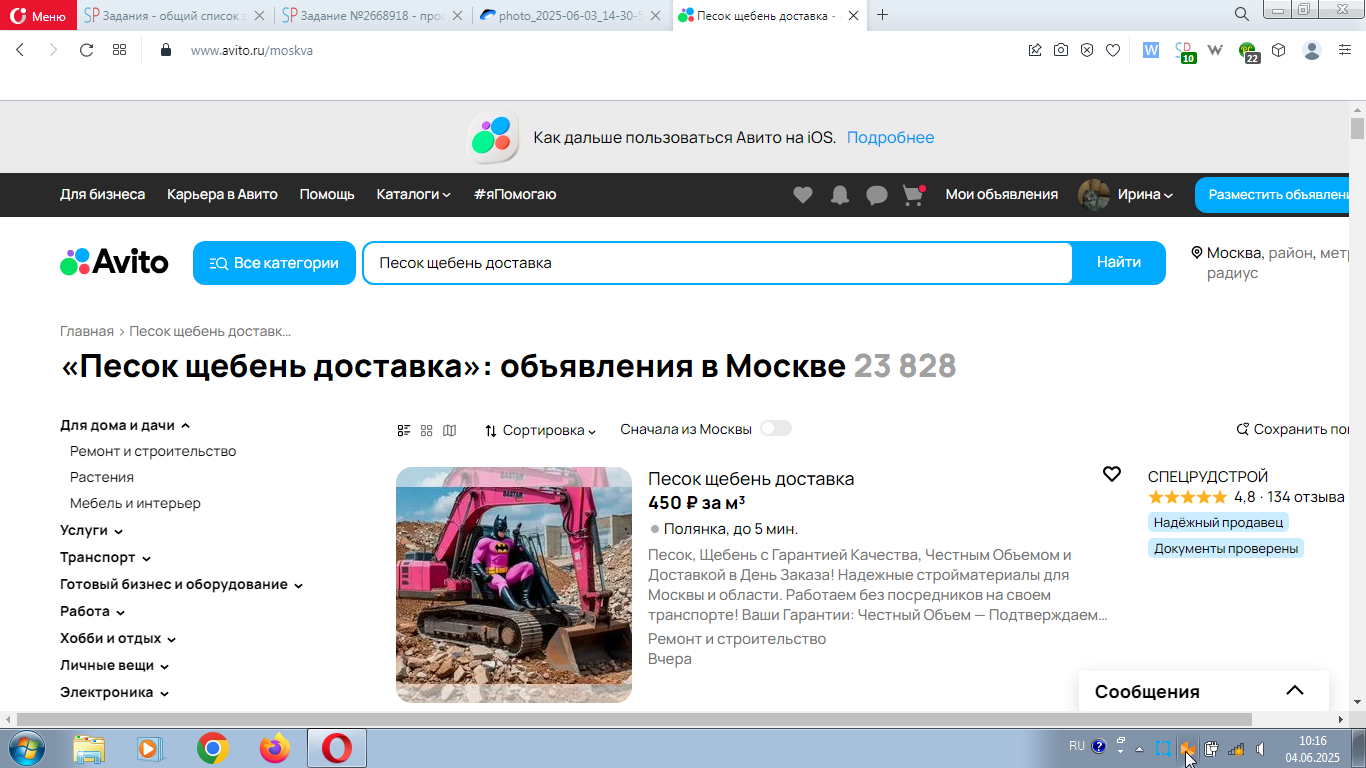Follow the Подробнее link in banner

point(890,137)
